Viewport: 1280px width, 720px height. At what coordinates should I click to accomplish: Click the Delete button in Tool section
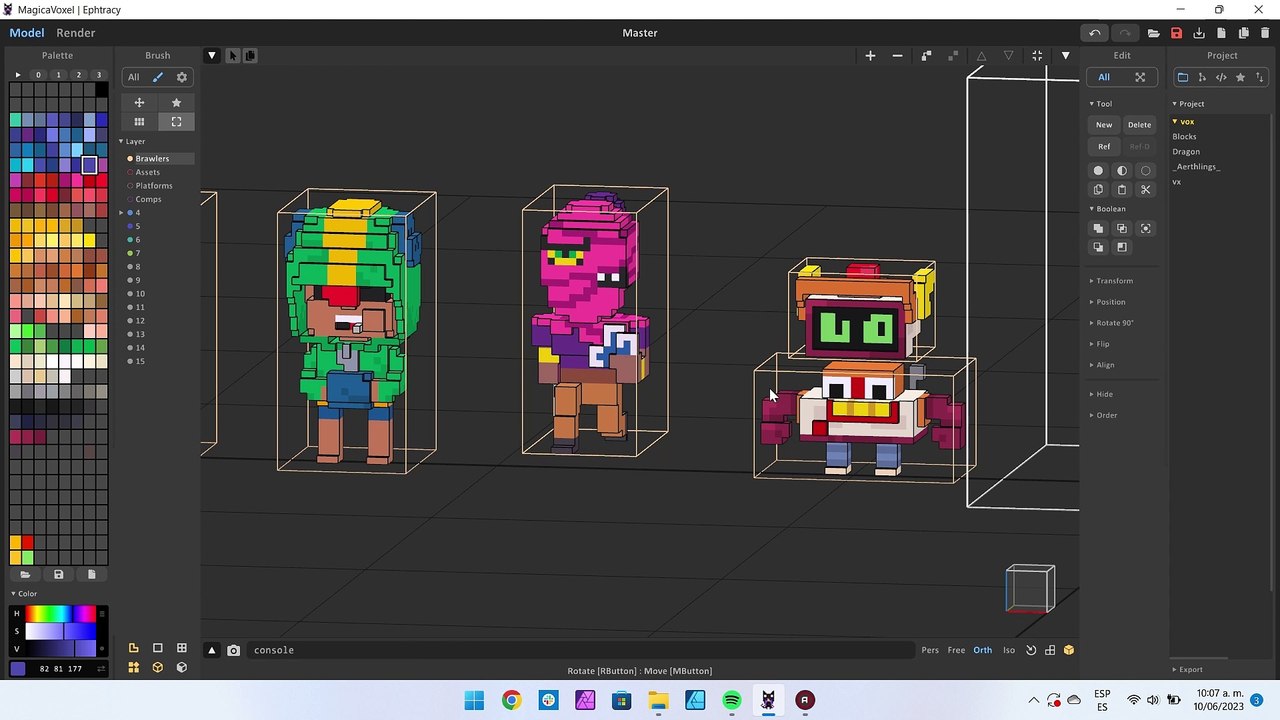pyautogui.click(x=1139, y=125)
